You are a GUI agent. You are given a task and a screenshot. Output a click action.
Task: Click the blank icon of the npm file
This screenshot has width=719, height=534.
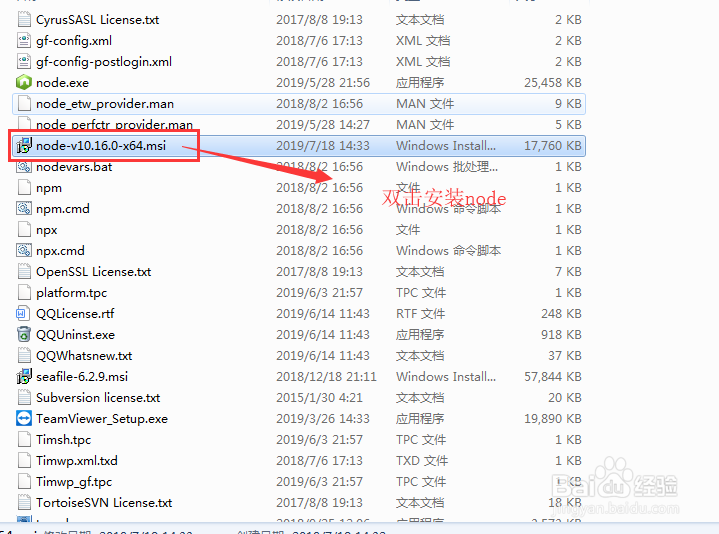[x=24, y=188]
